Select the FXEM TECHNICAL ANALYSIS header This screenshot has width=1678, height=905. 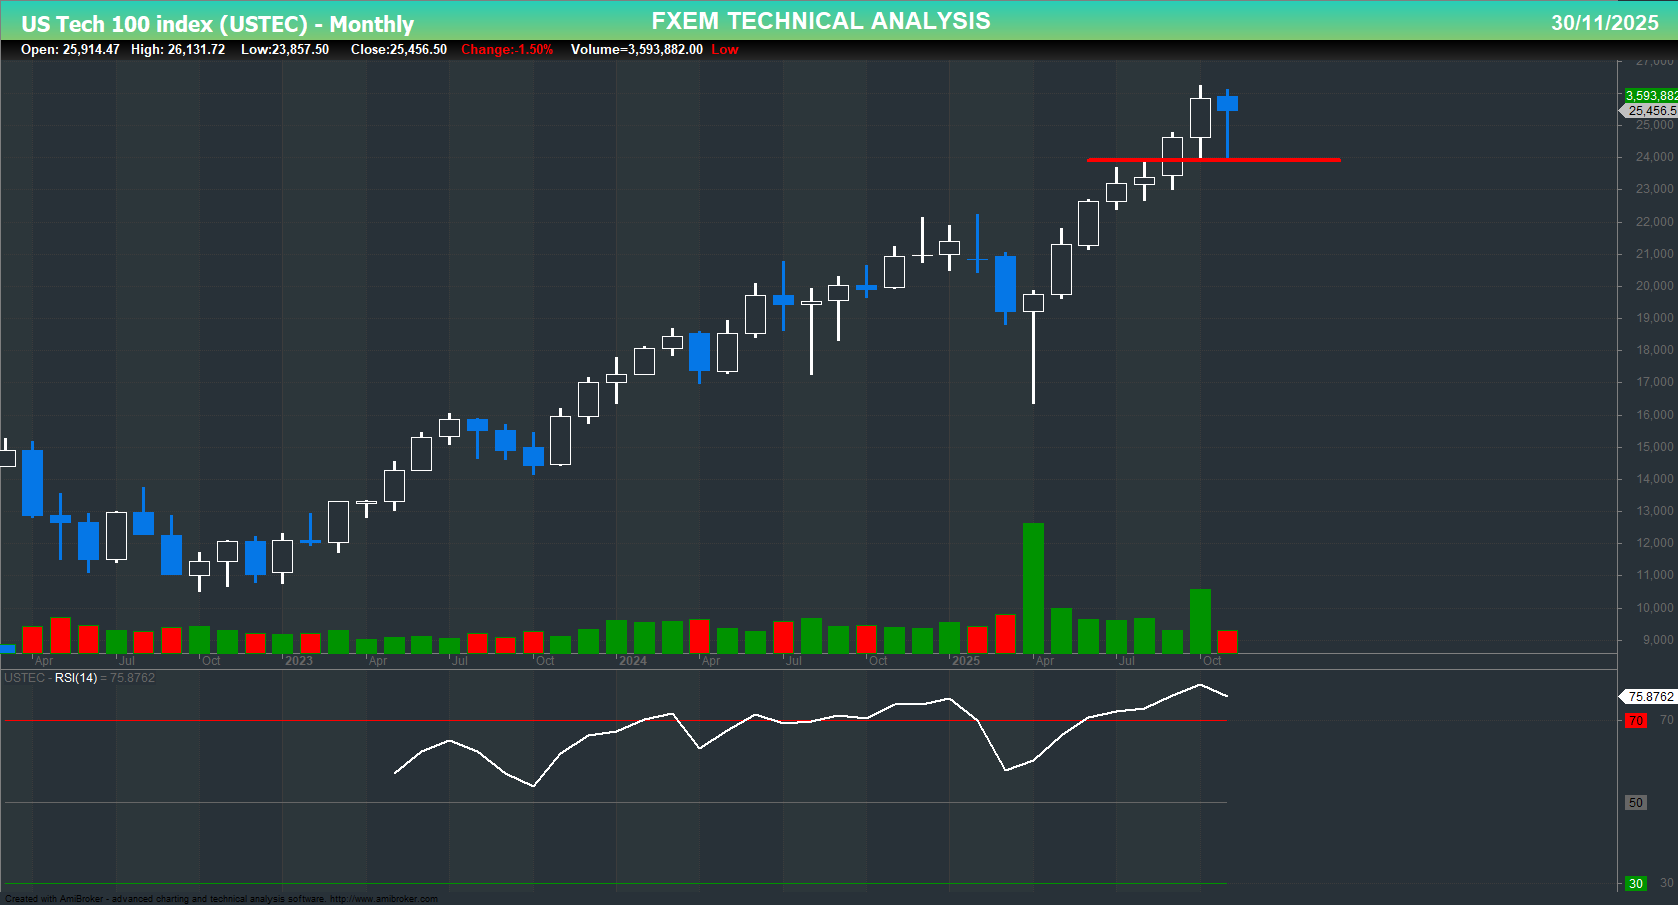click(820, 20)
